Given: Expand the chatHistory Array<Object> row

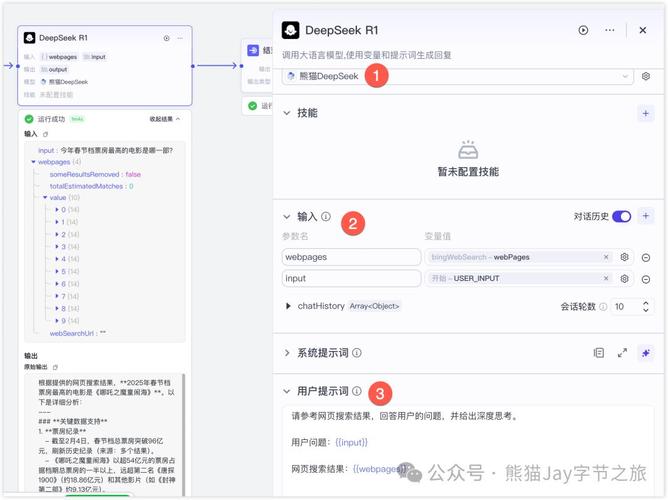Looking at the screenshot, I should pos(288,306).
